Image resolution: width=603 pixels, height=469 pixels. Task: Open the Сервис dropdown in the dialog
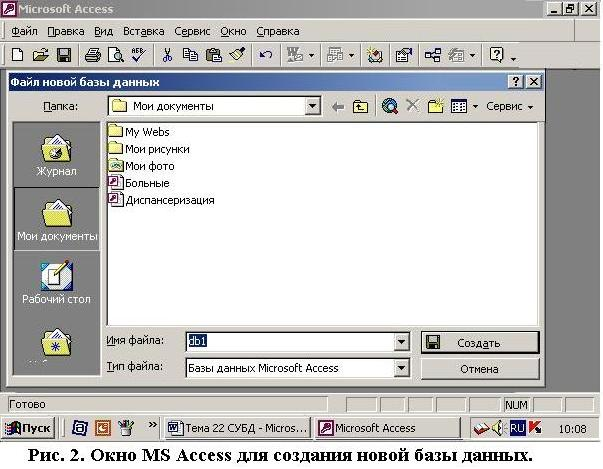pos(509,106)
